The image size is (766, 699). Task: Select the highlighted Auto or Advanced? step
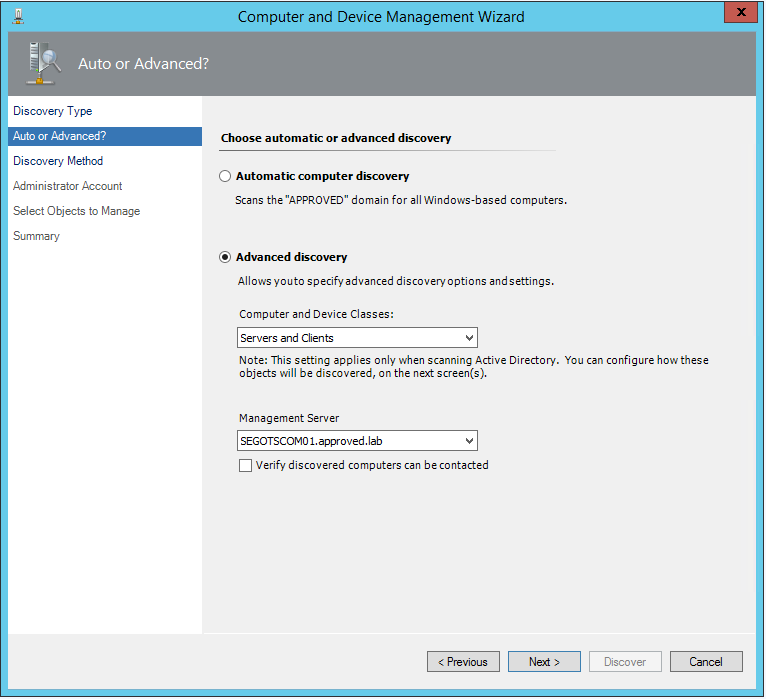[60, 136]
